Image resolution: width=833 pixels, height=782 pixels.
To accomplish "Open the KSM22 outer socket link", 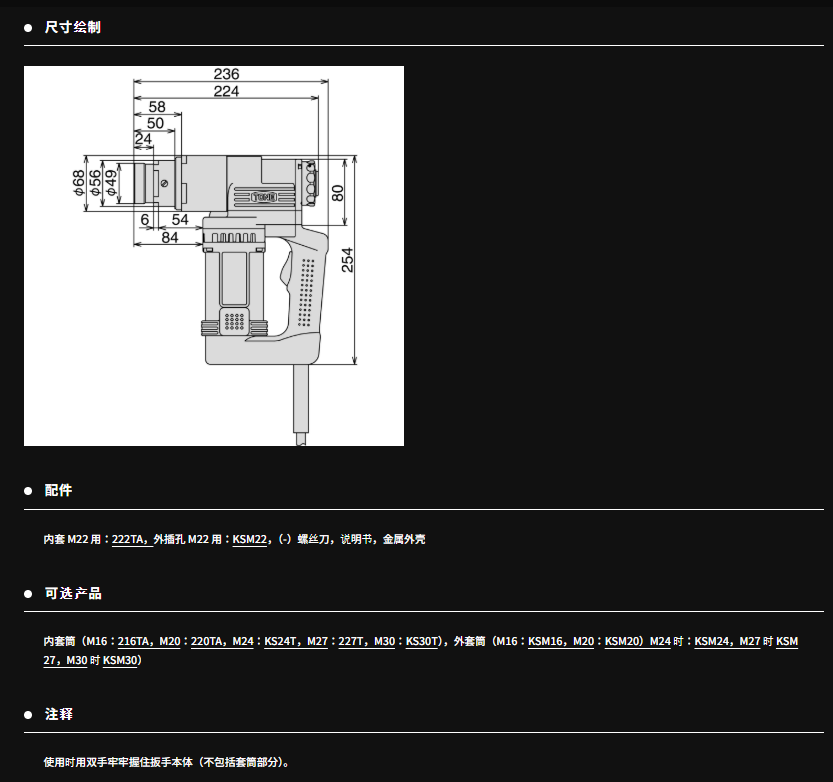I will coord(249,539).
